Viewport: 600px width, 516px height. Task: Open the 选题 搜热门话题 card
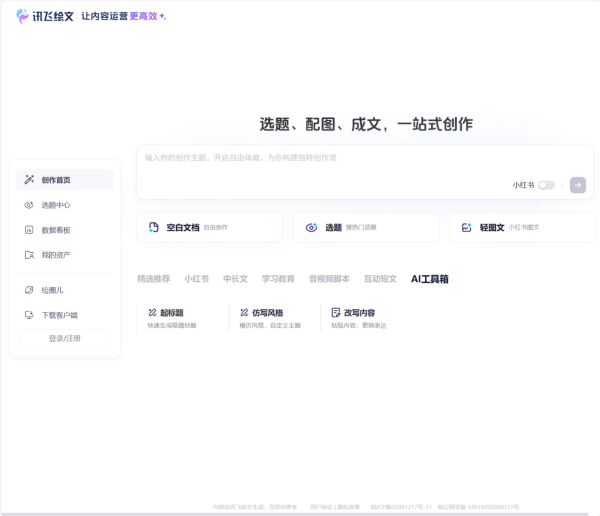[x=366, y=227]
